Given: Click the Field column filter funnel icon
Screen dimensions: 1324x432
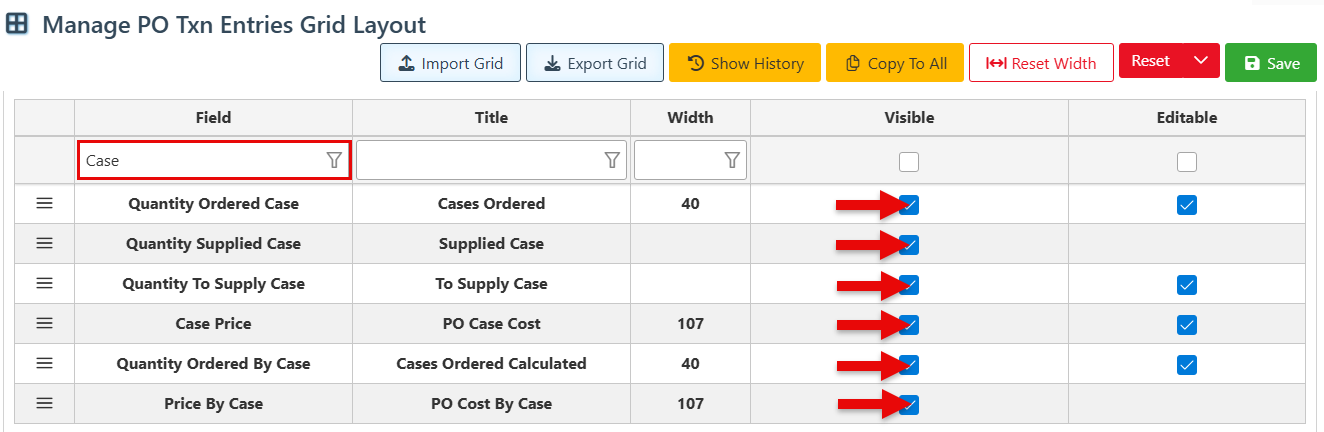Looking at the screenshot, I should (x=334, y=160).
